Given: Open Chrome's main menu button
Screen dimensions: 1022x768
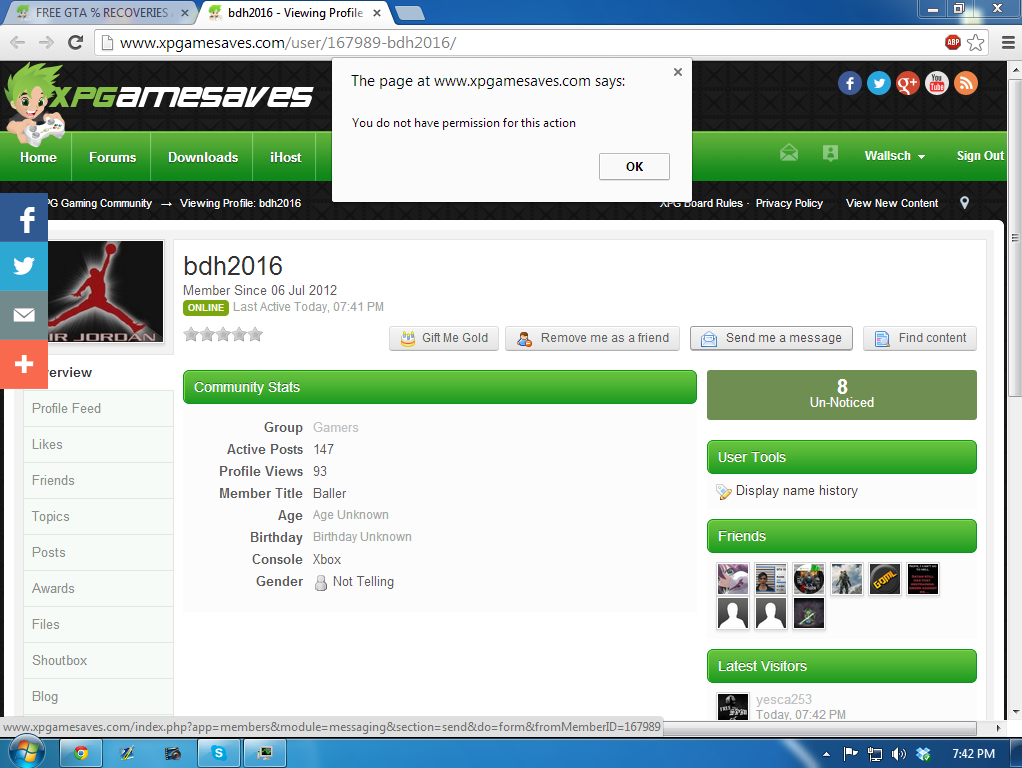Looking at the screenshot, I should click(1003, 43).
